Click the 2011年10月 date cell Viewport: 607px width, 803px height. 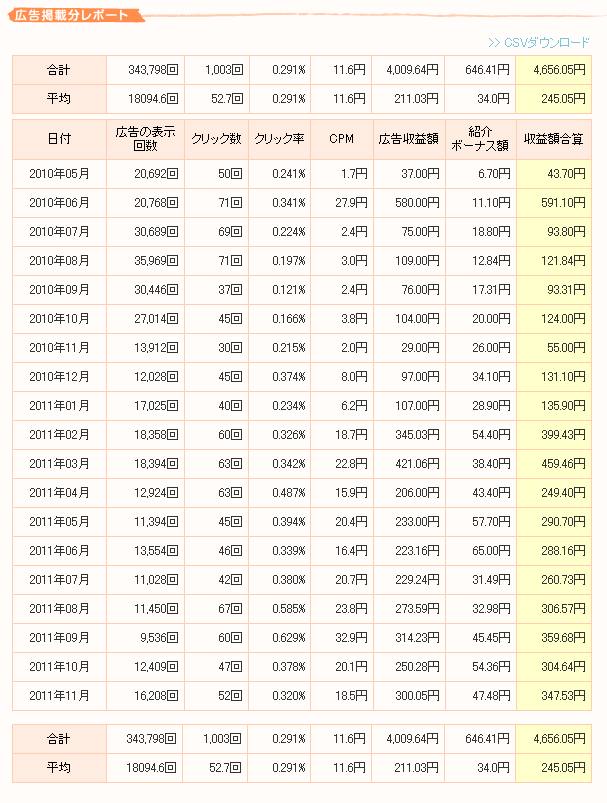click(x=59, y=667)
